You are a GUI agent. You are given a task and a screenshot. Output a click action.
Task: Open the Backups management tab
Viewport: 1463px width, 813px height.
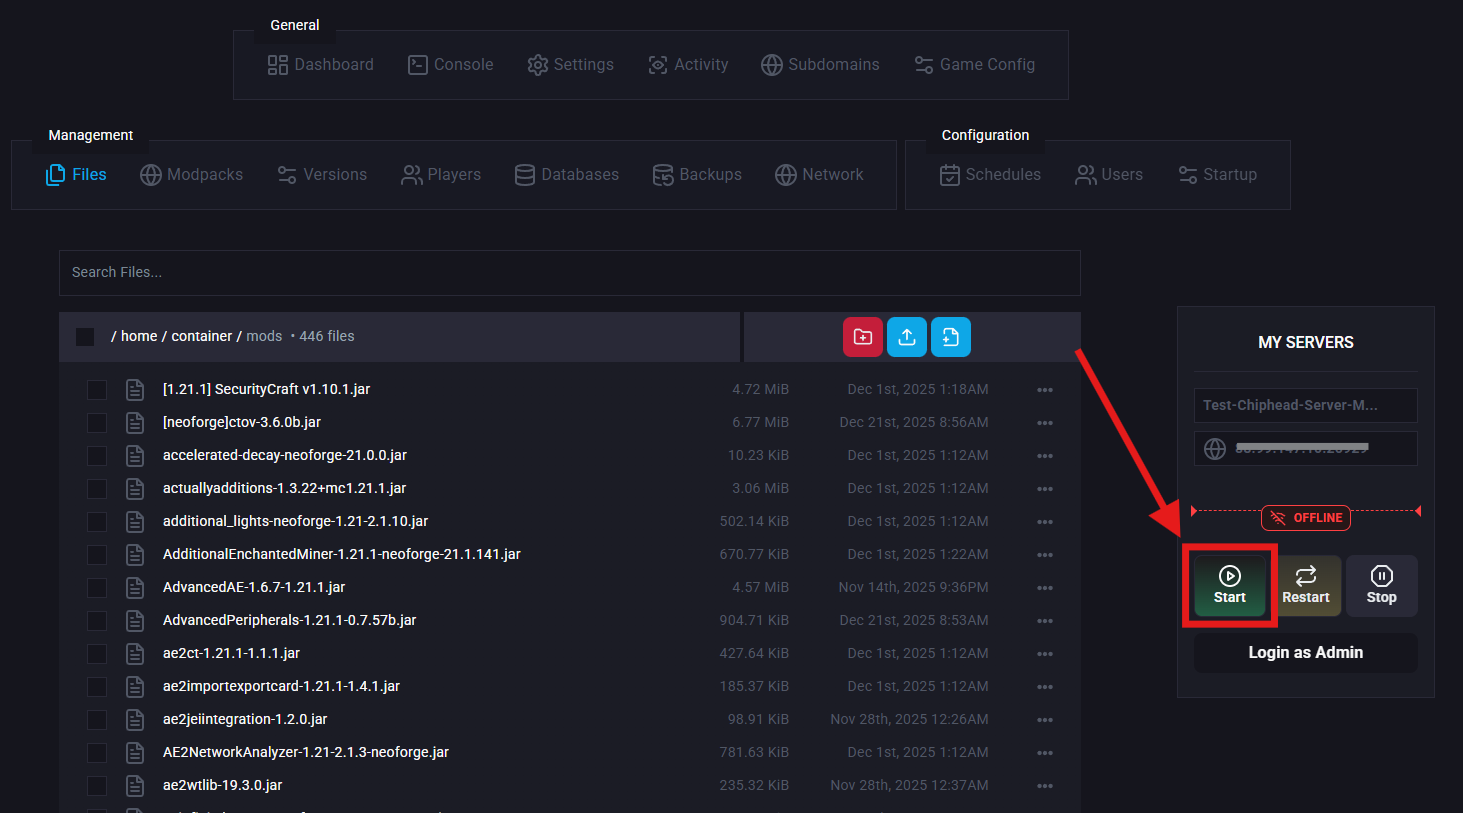[x=697, y=175]
